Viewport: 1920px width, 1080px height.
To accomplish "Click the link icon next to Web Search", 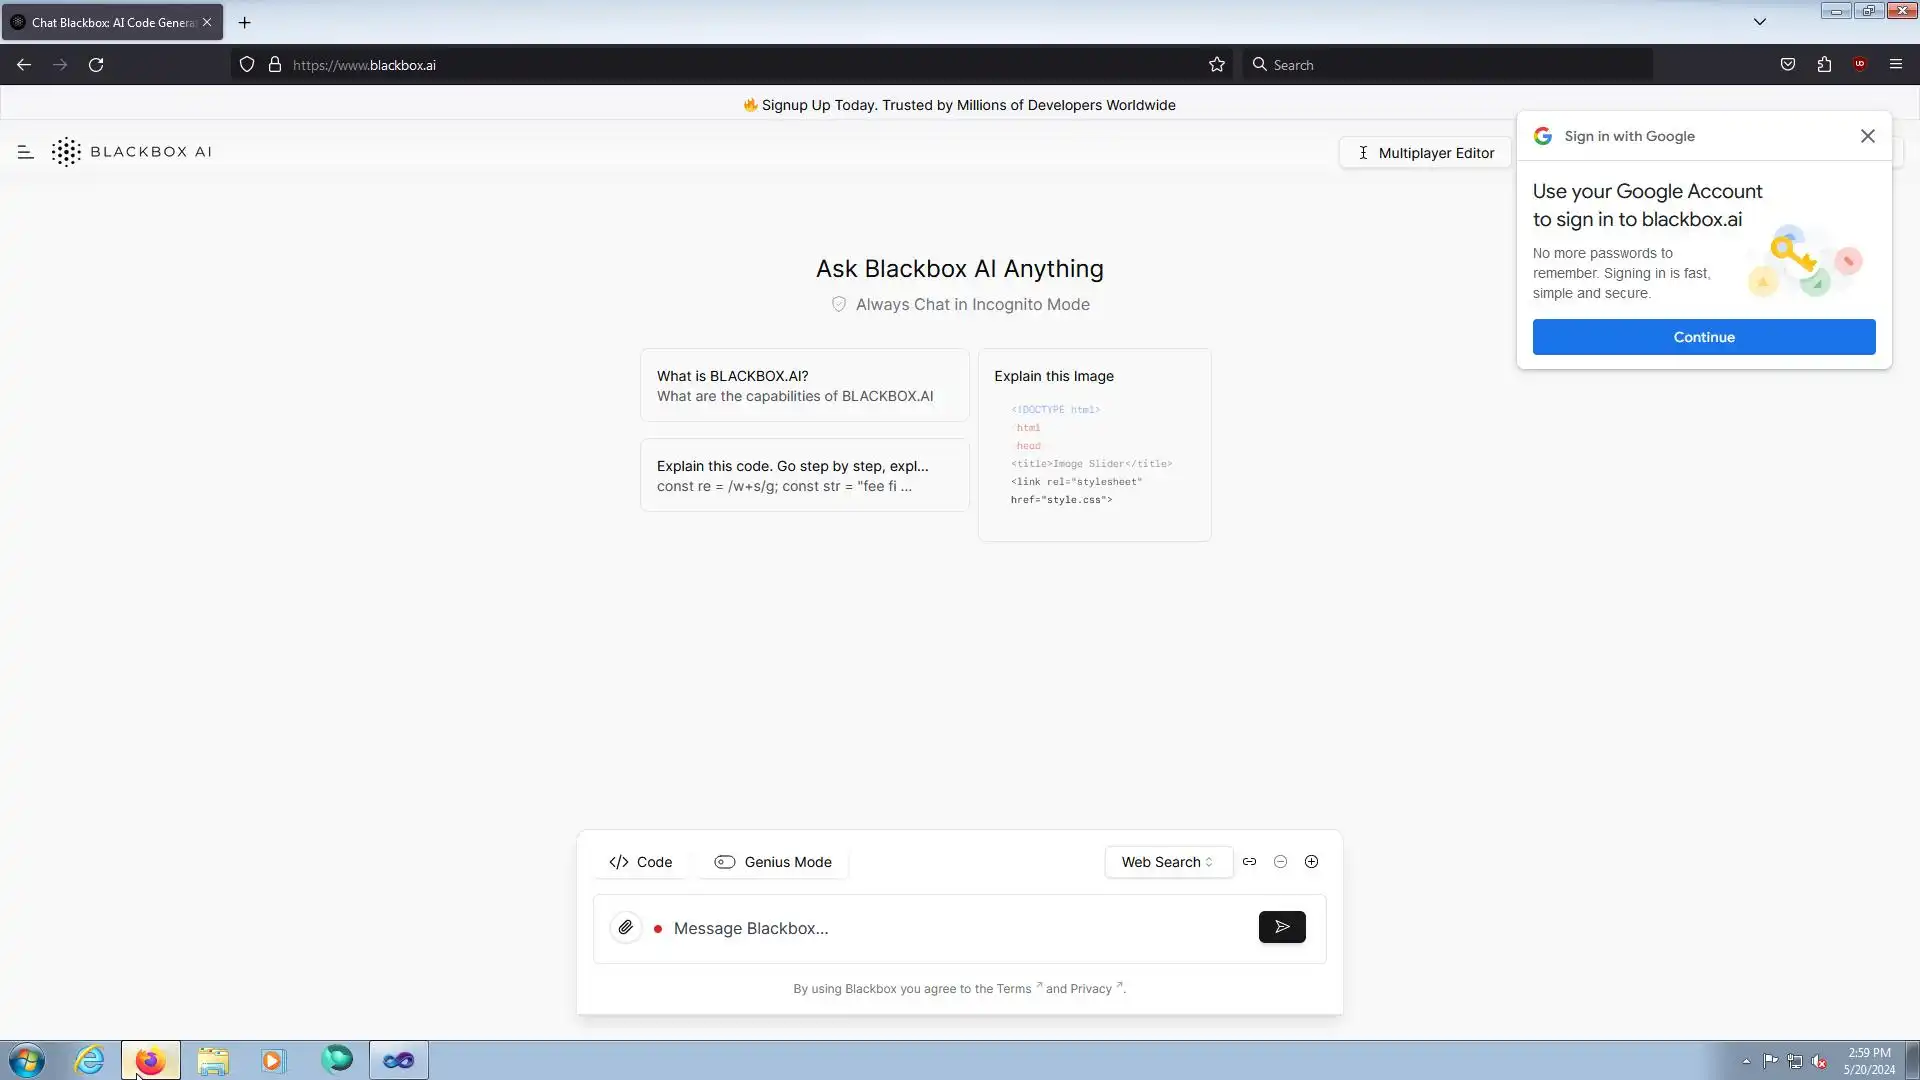I will tap(1249, 862).
